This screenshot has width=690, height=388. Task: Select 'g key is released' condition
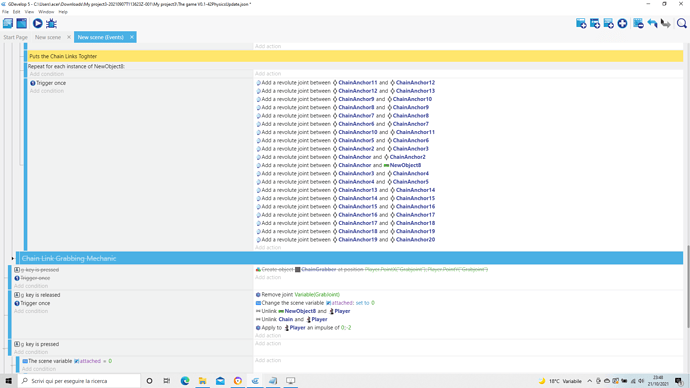tap(37, 295)
